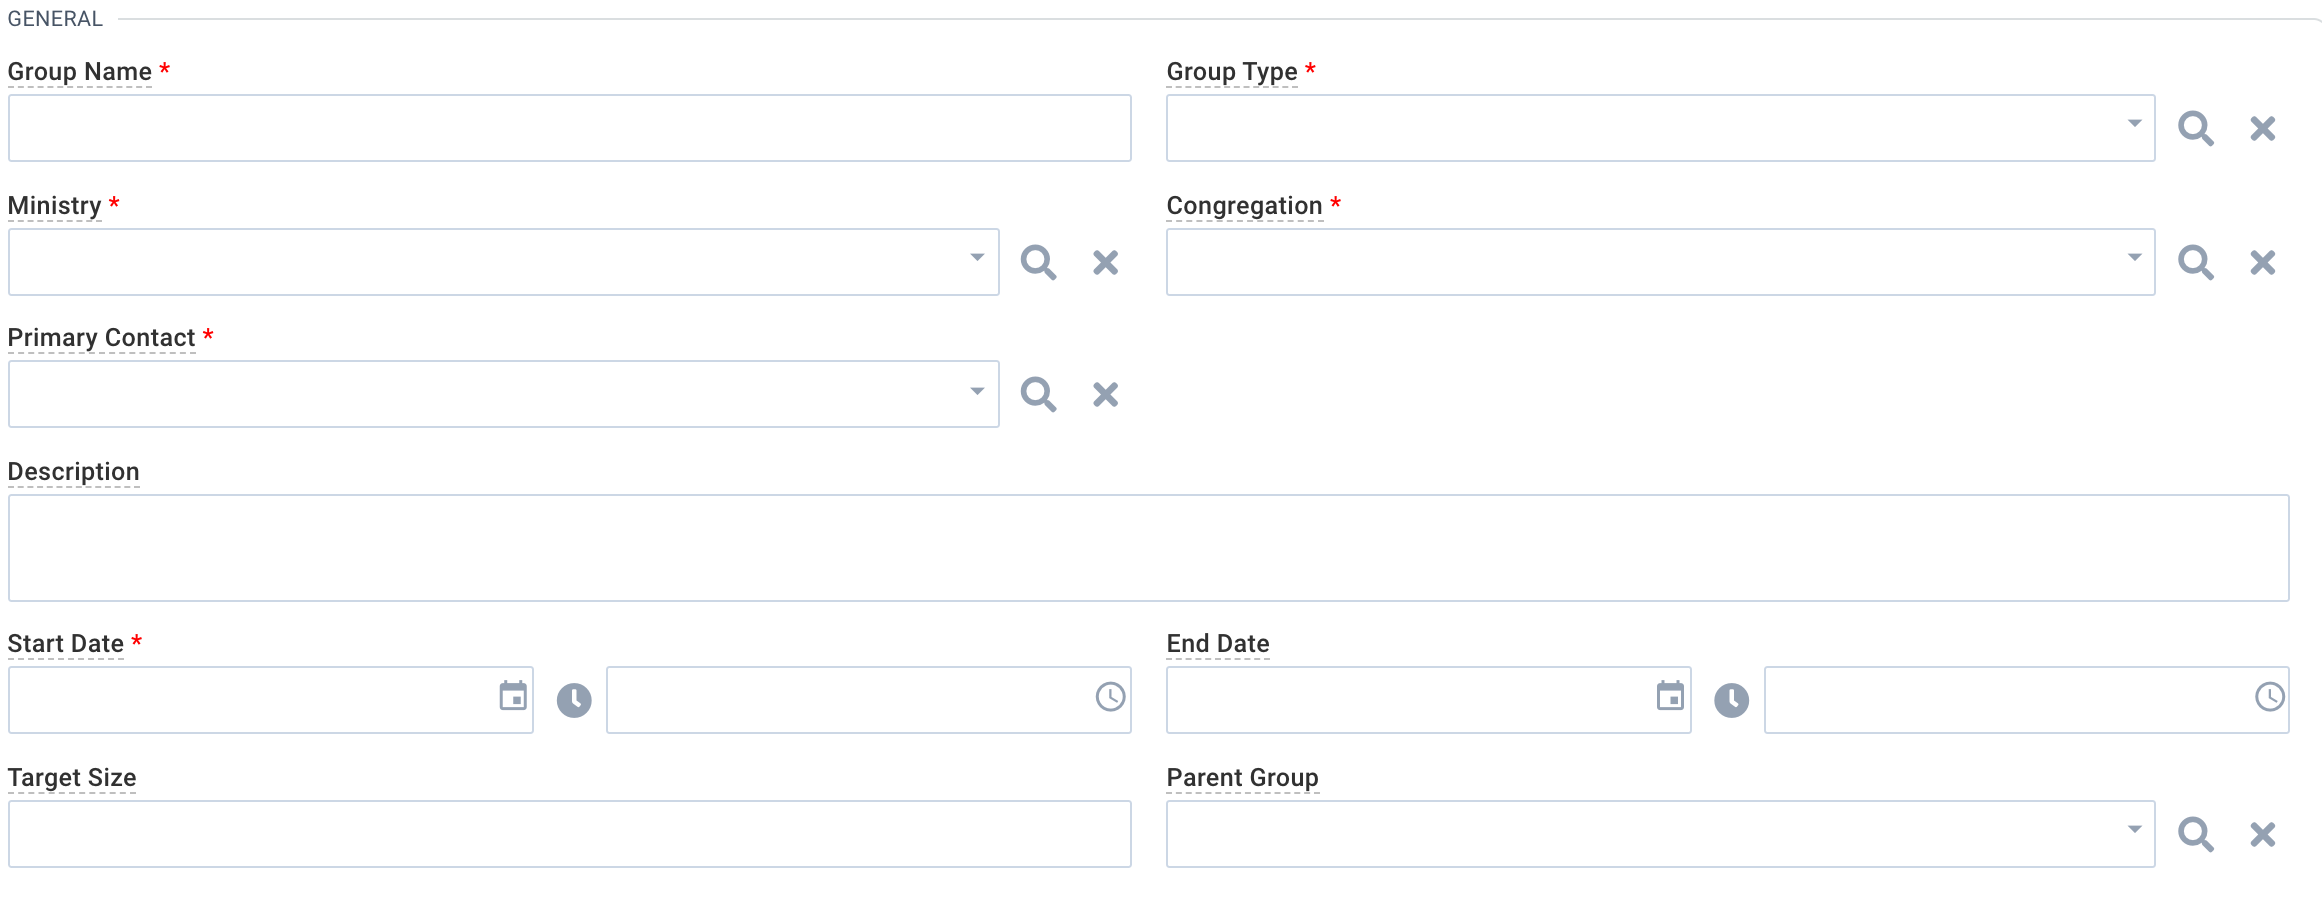Click the Congregation search magnifier icon

(2196, 262)
